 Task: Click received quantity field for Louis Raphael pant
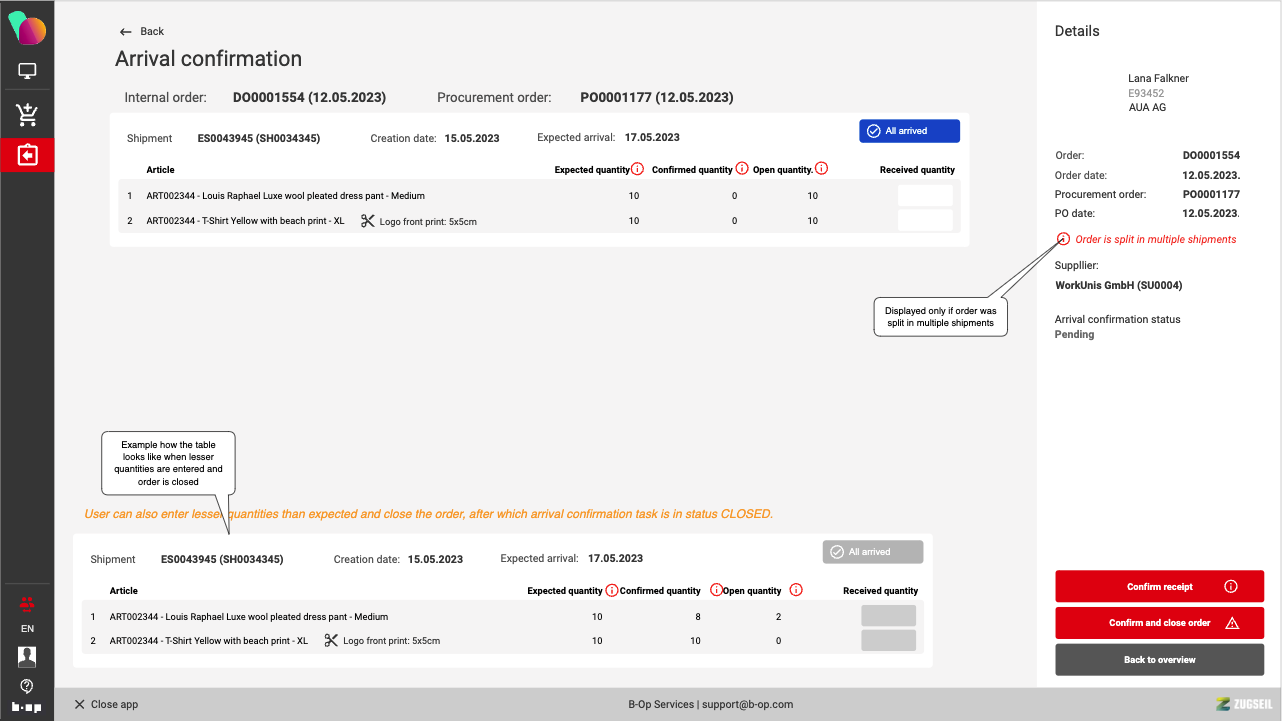925,196
